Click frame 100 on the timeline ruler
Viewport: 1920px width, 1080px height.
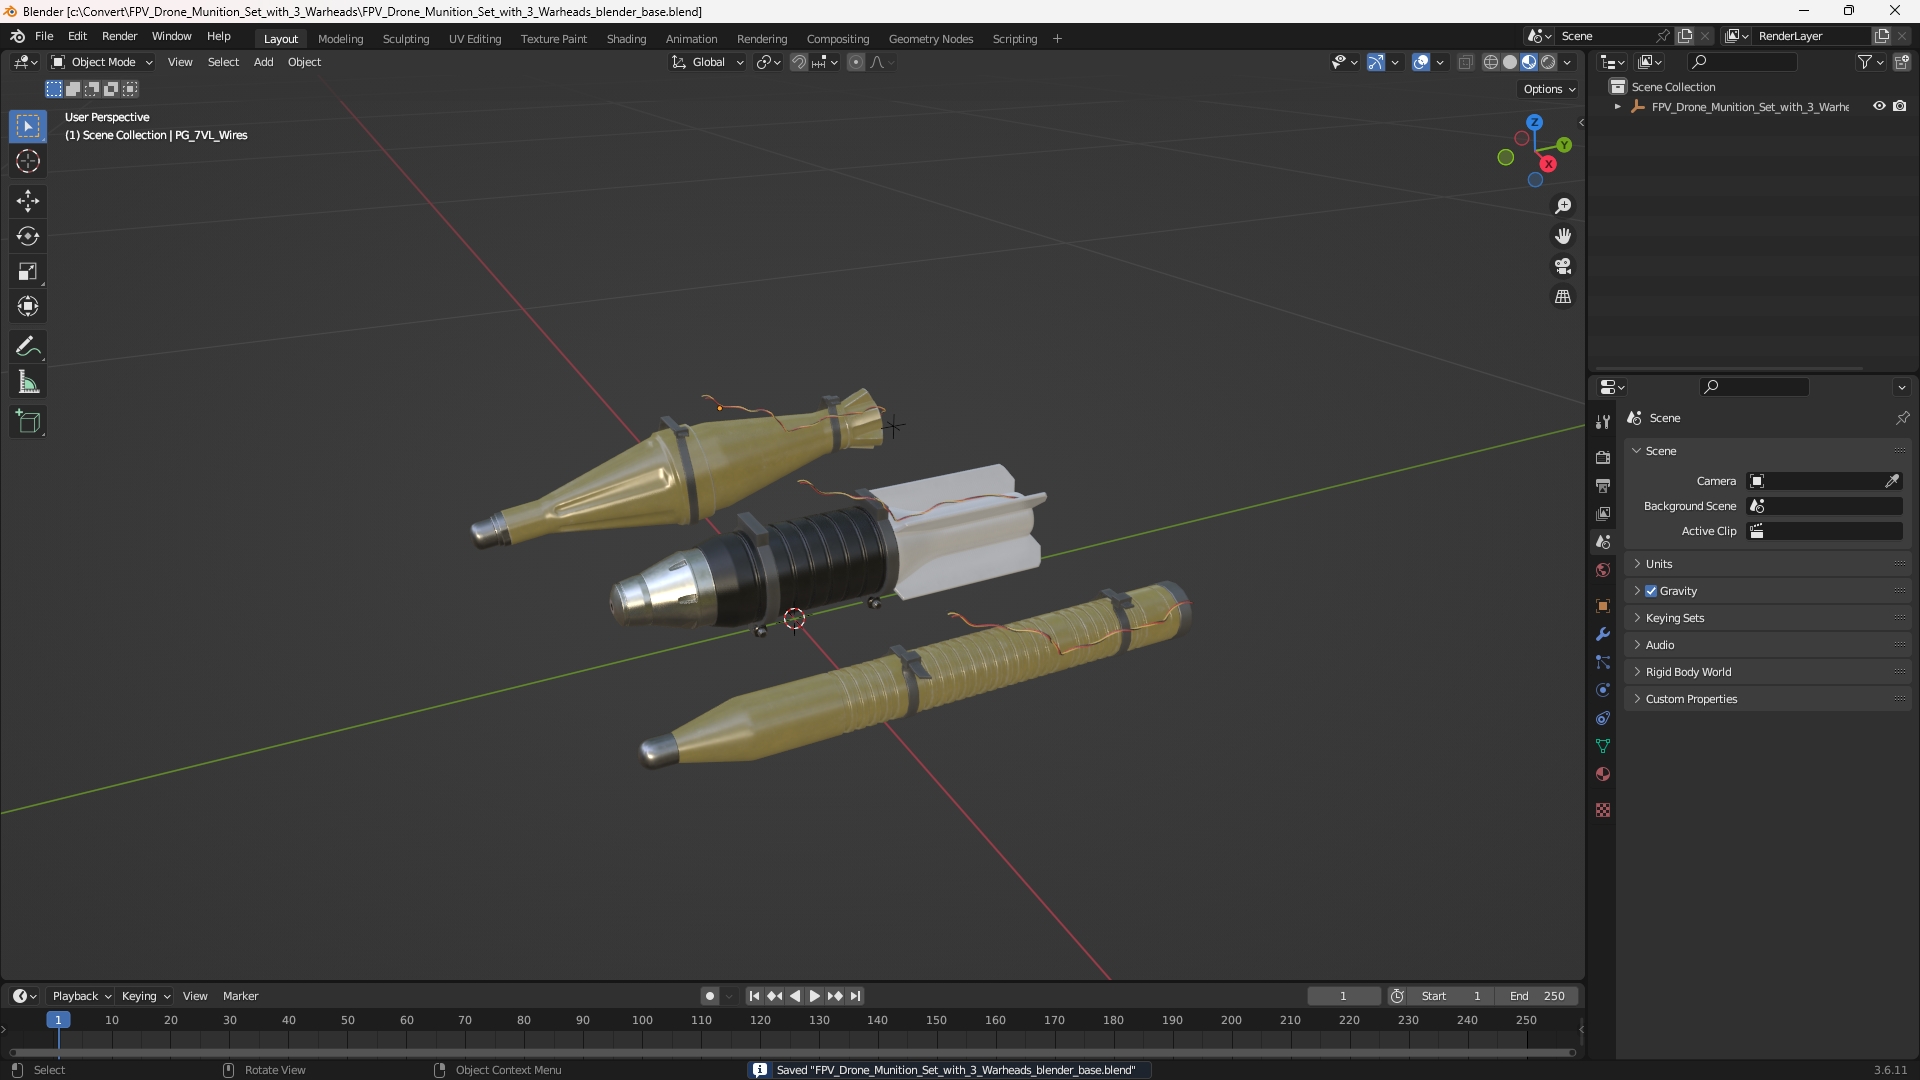(642, 1020)
